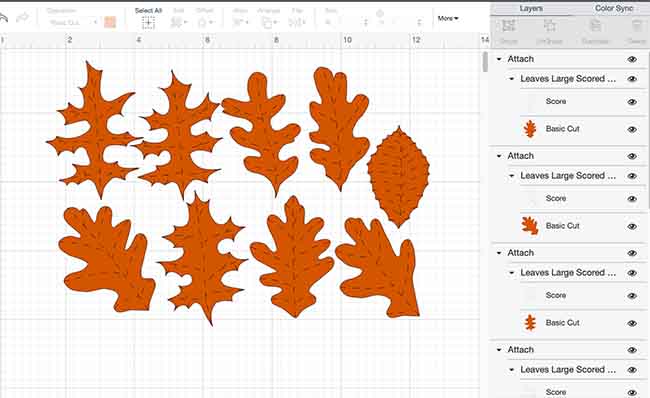Collapse second Leaves Large Scored group

512,176
